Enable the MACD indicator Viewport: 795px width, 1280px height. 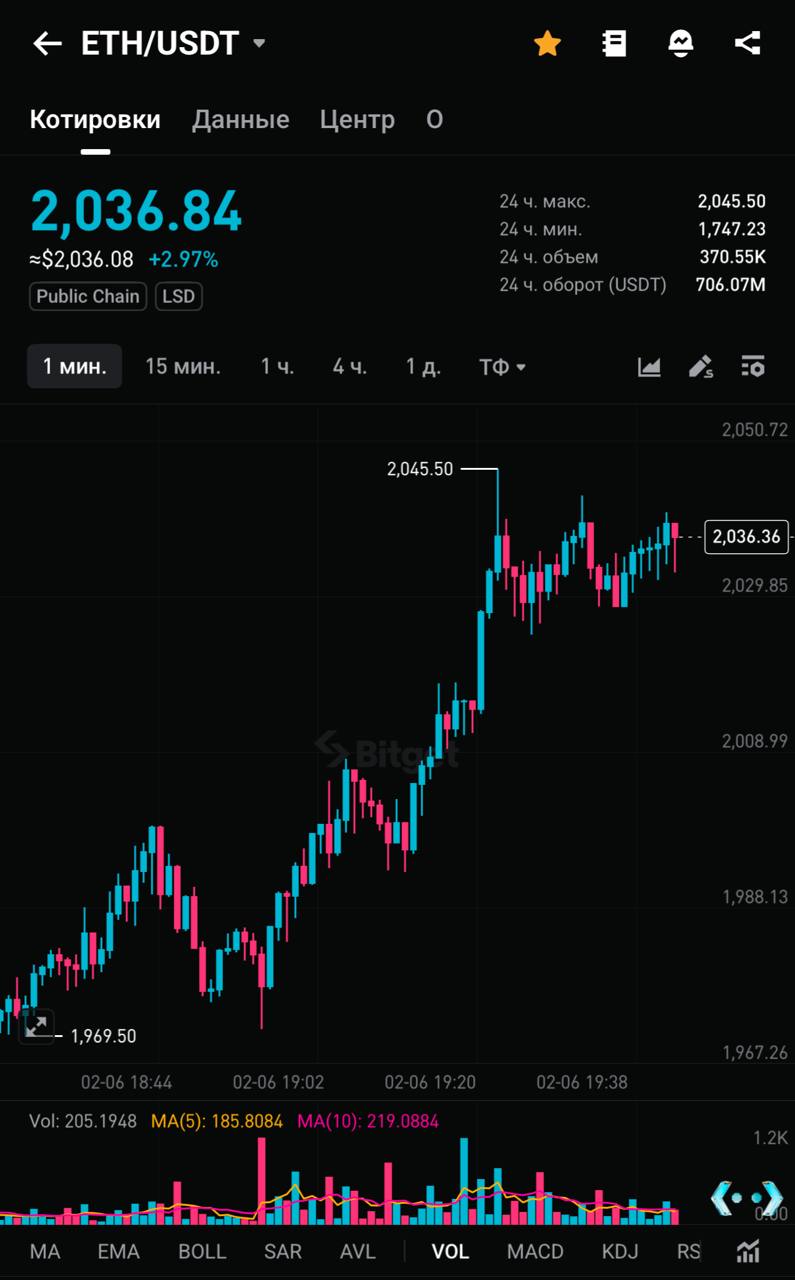click(x=535, y=1251)
